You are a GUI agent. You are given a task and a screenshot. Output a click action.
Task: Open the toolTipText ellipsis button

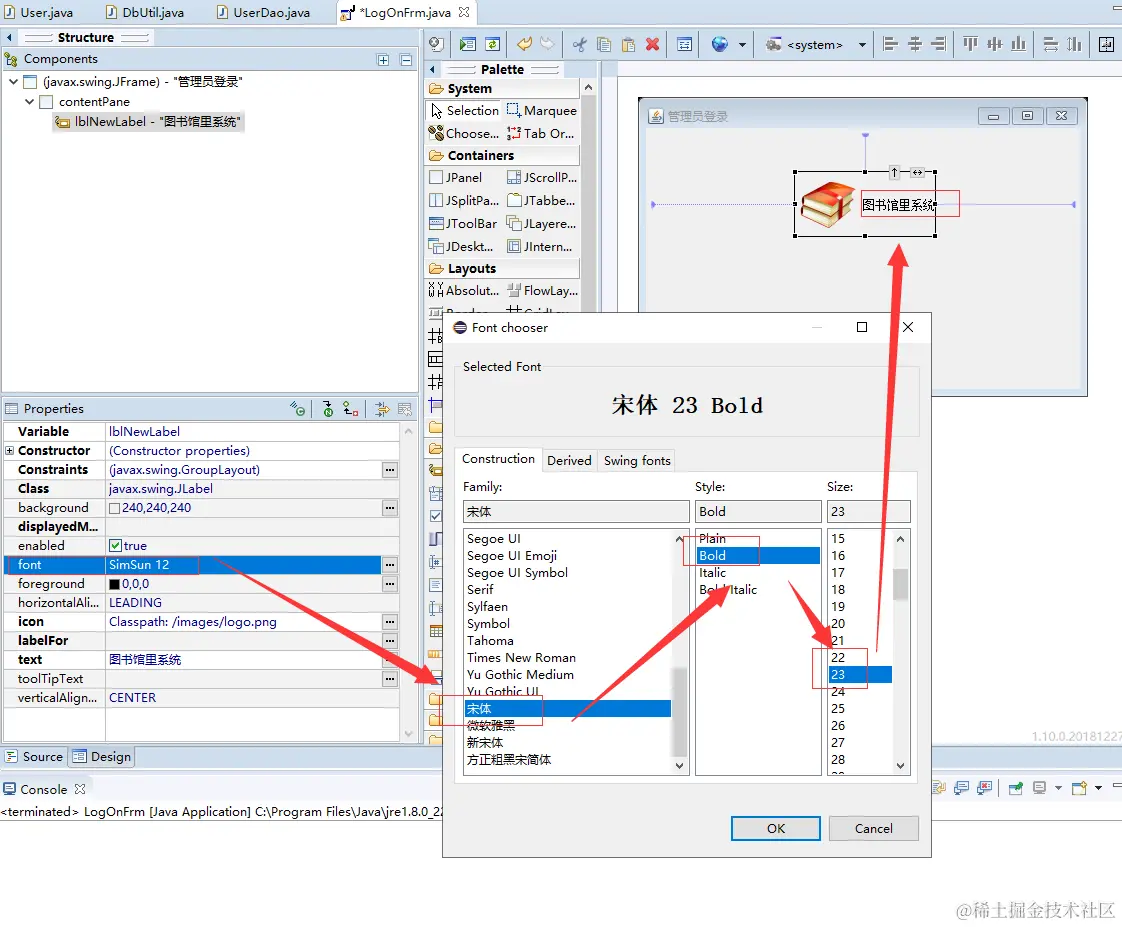click(x=390, y=679)
